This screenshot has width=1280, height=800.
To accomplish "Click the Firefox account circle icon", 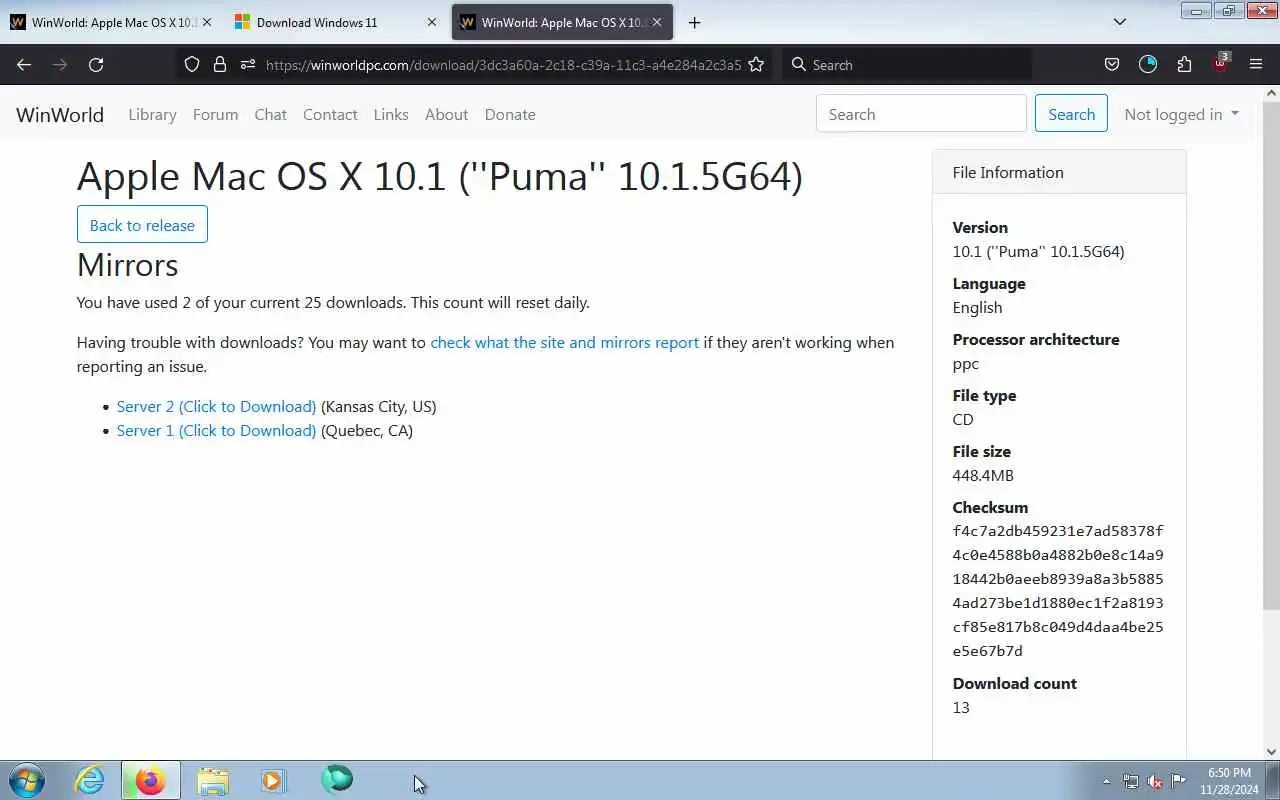I will pos(1148,64).
